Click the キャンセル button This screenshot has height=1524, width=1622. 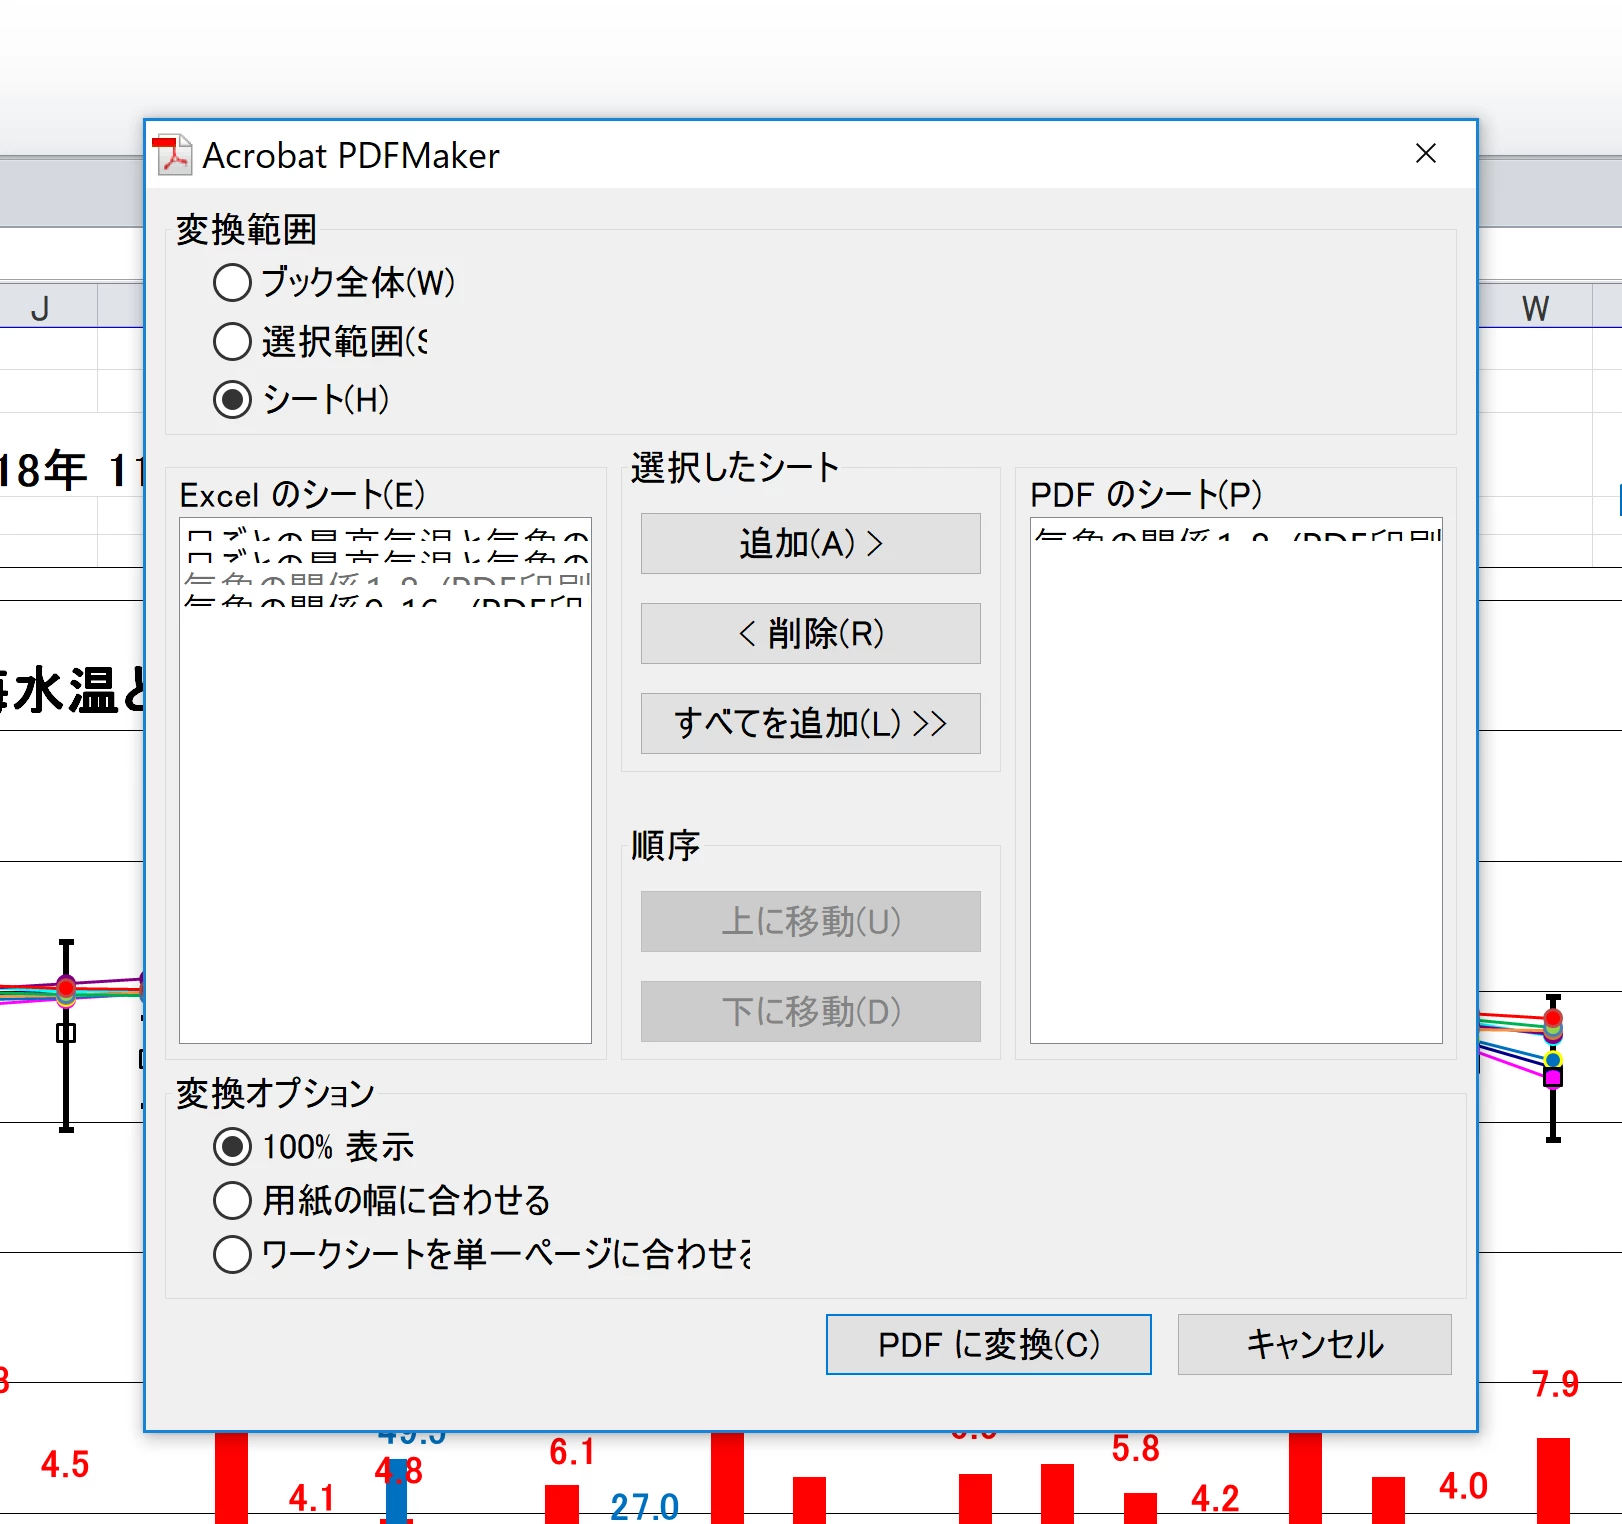(1314, 1344)
